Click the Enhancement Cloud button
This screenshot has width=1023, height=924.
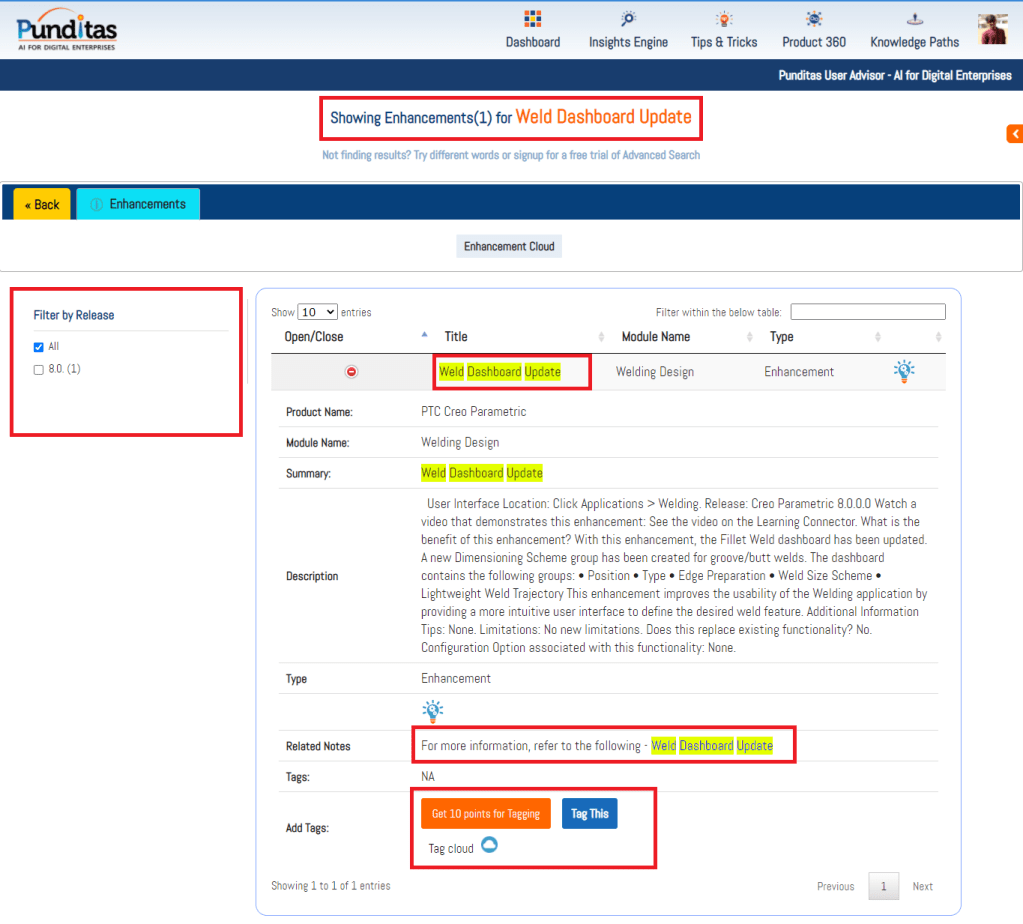coord(509,246)
